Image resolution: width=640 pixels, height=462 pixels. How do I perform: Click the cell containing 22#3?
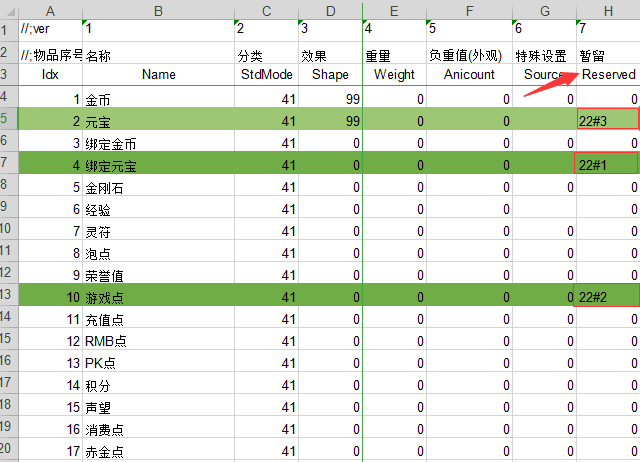(607, 120)
